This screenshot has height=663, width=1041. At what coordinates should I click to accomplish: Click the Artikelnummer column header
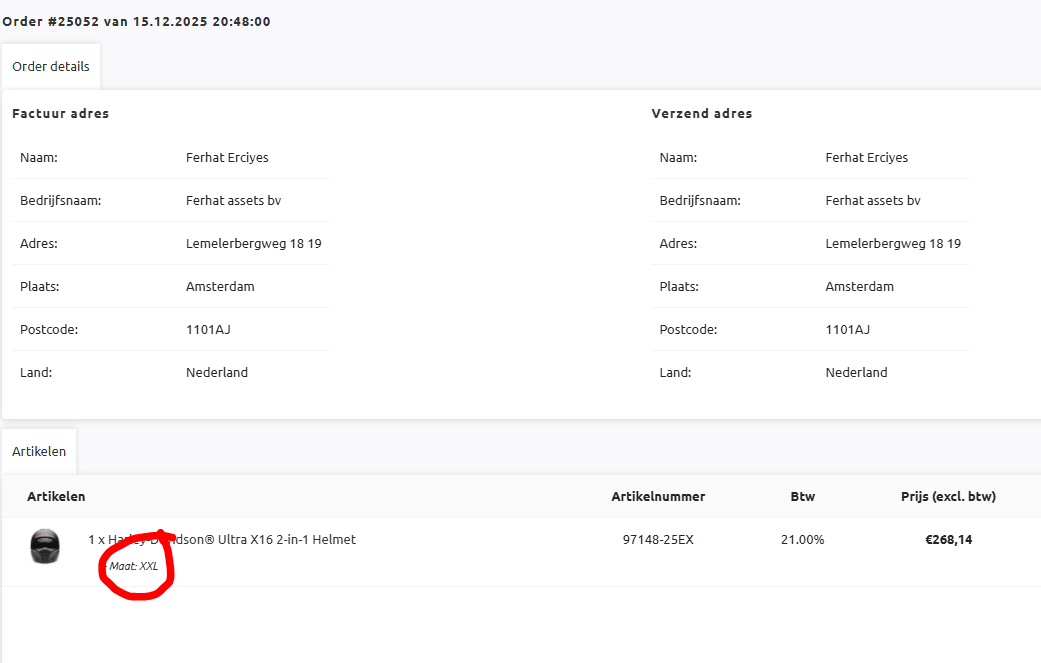[x=658, y=496]
